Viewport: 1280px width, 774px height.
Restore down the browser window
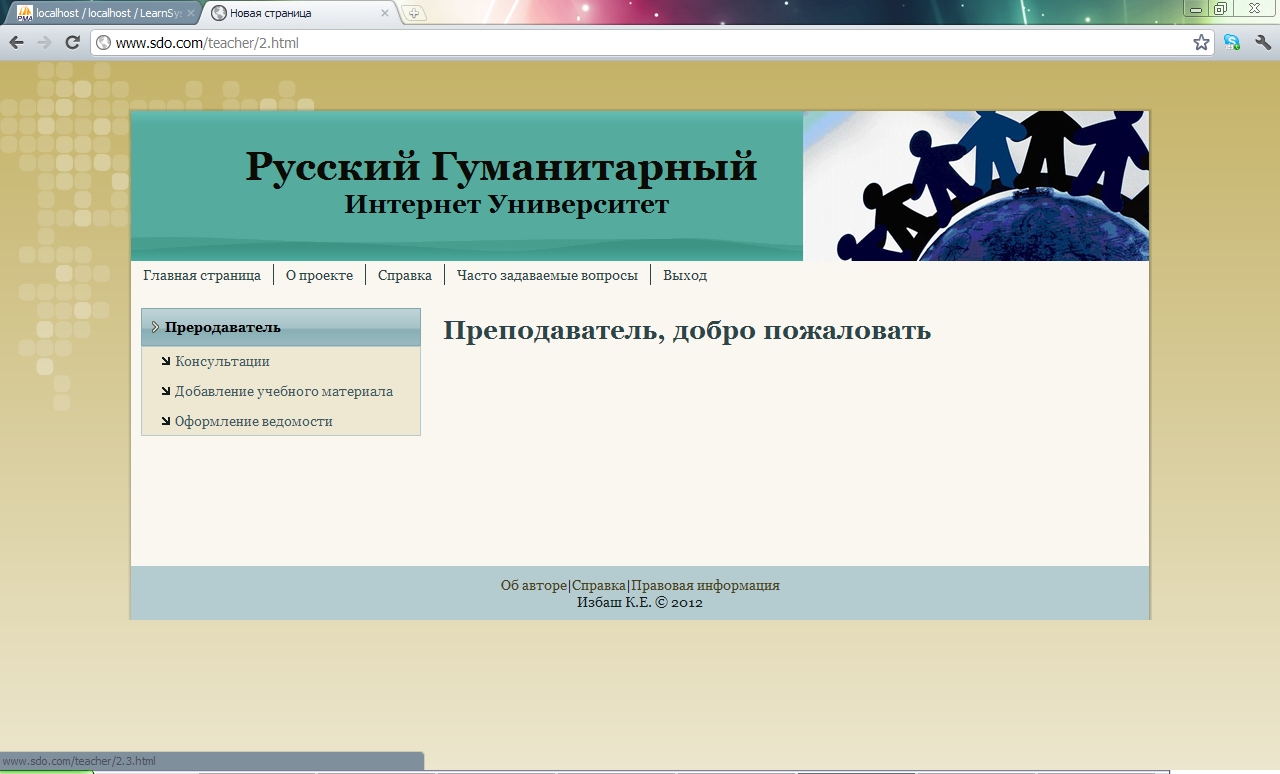[x=1221, y=7]
